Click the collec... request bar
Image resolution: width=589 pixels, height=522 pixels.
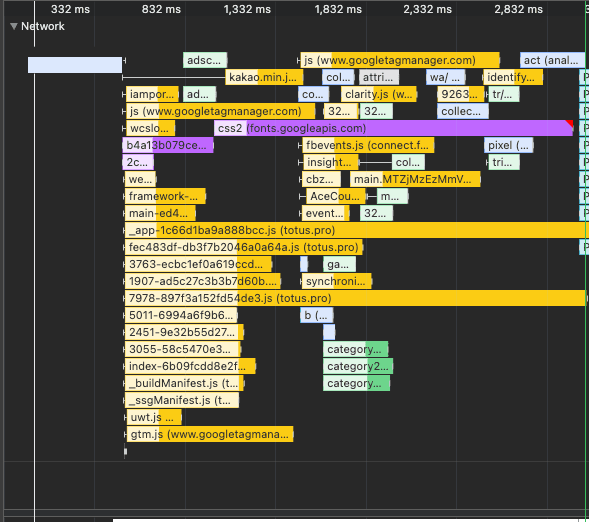coord(463,112)
